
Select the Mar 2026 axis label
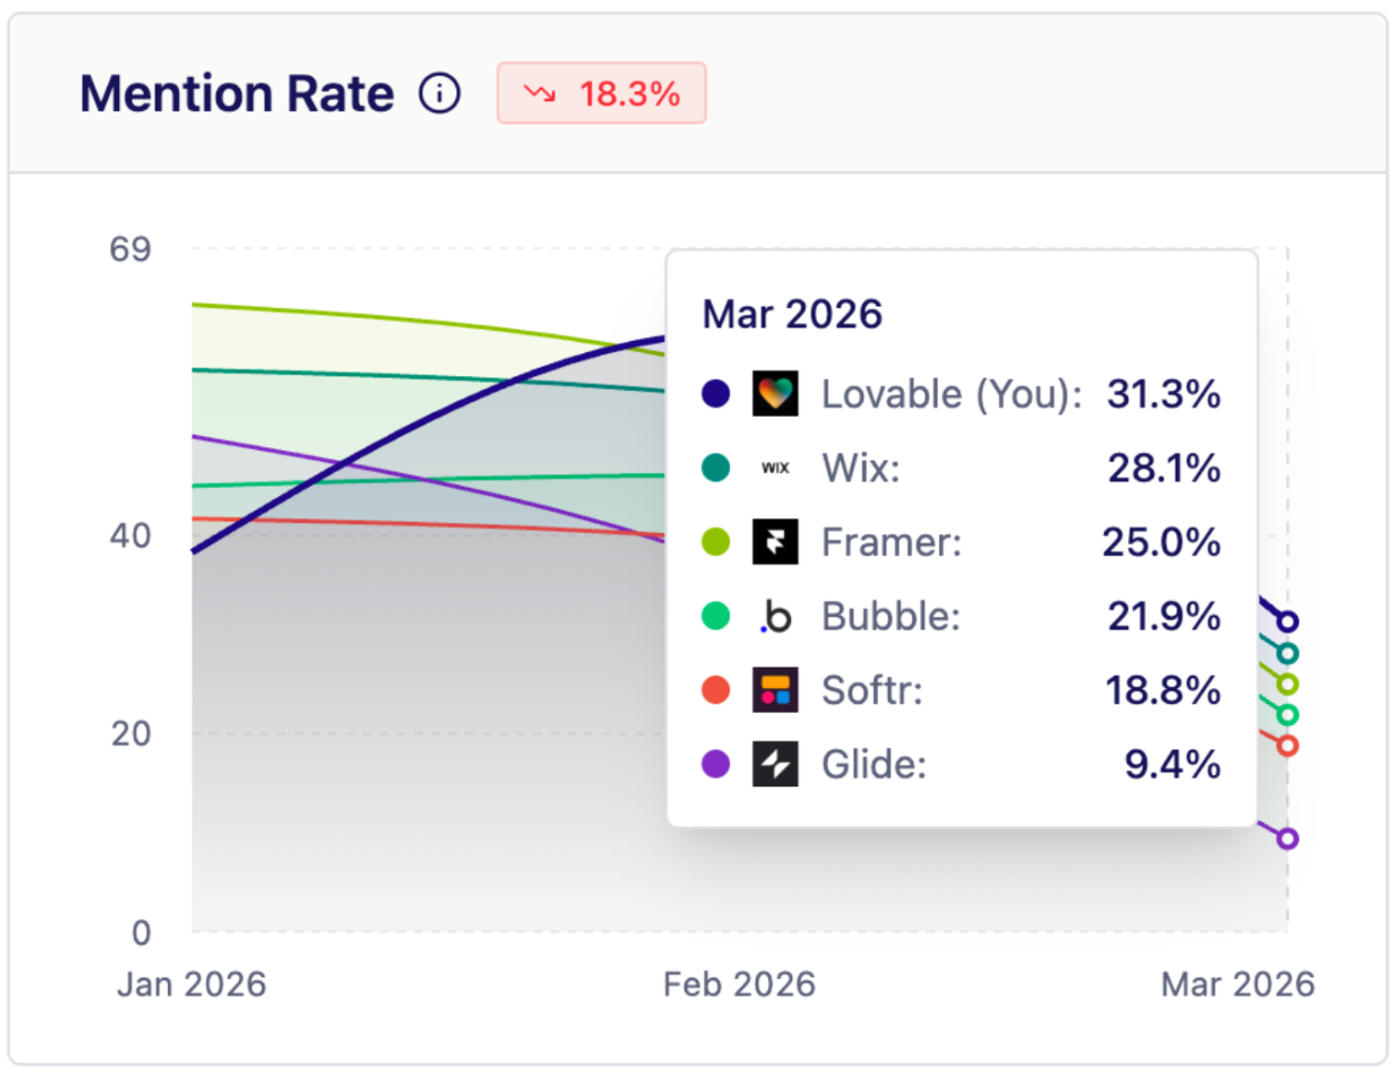coord(1238,985)
